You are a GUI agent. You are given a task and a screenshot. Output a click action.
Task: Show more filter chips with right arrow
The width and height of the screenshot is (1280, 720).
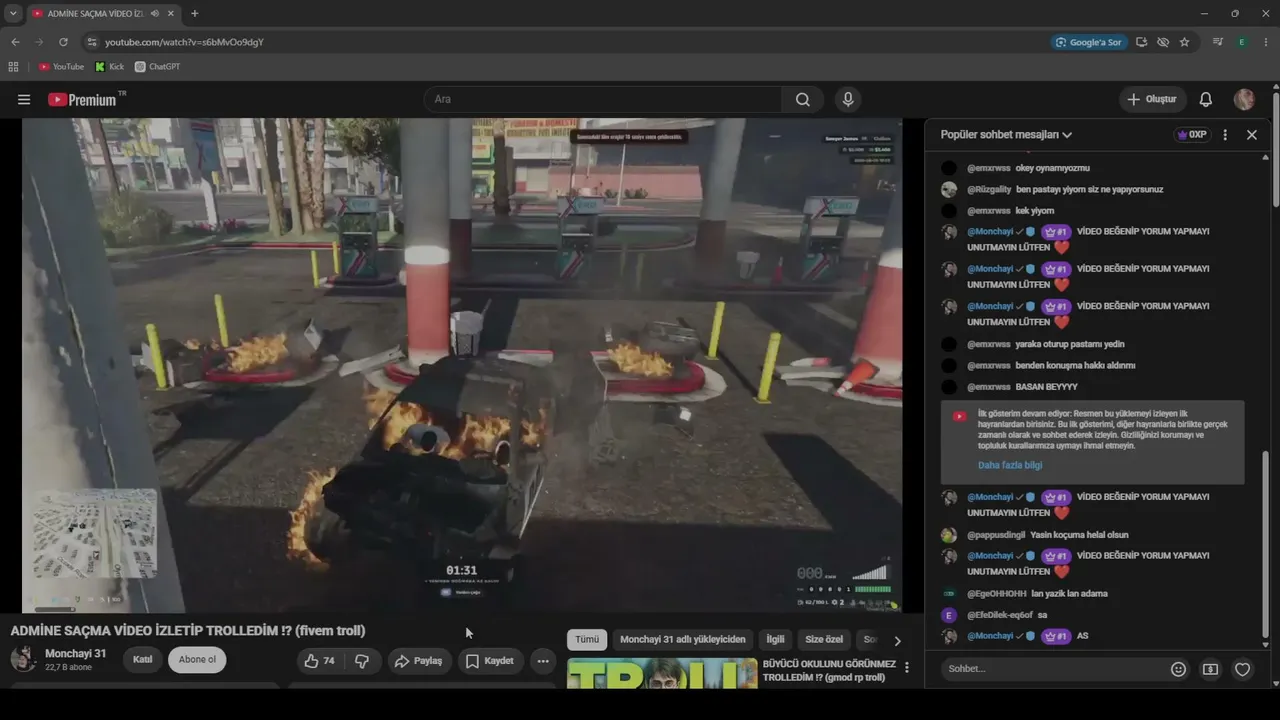897,641
